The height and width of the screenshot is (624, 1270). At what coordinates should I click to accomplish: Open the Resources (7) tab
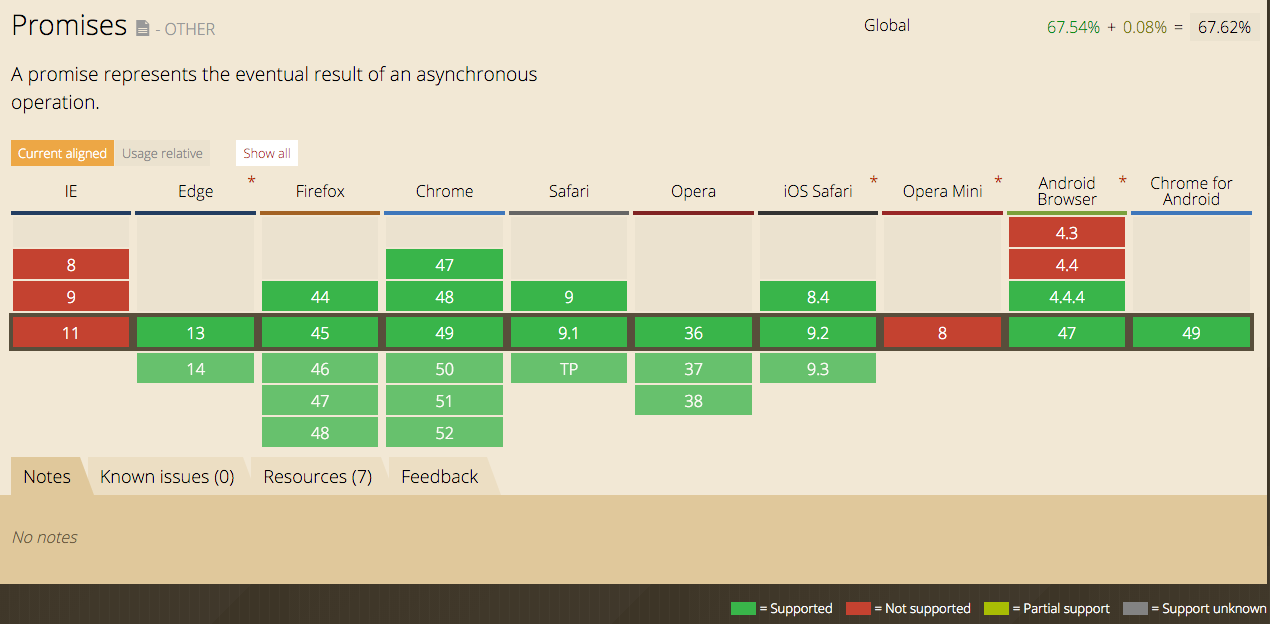click(x=317, y=476)
